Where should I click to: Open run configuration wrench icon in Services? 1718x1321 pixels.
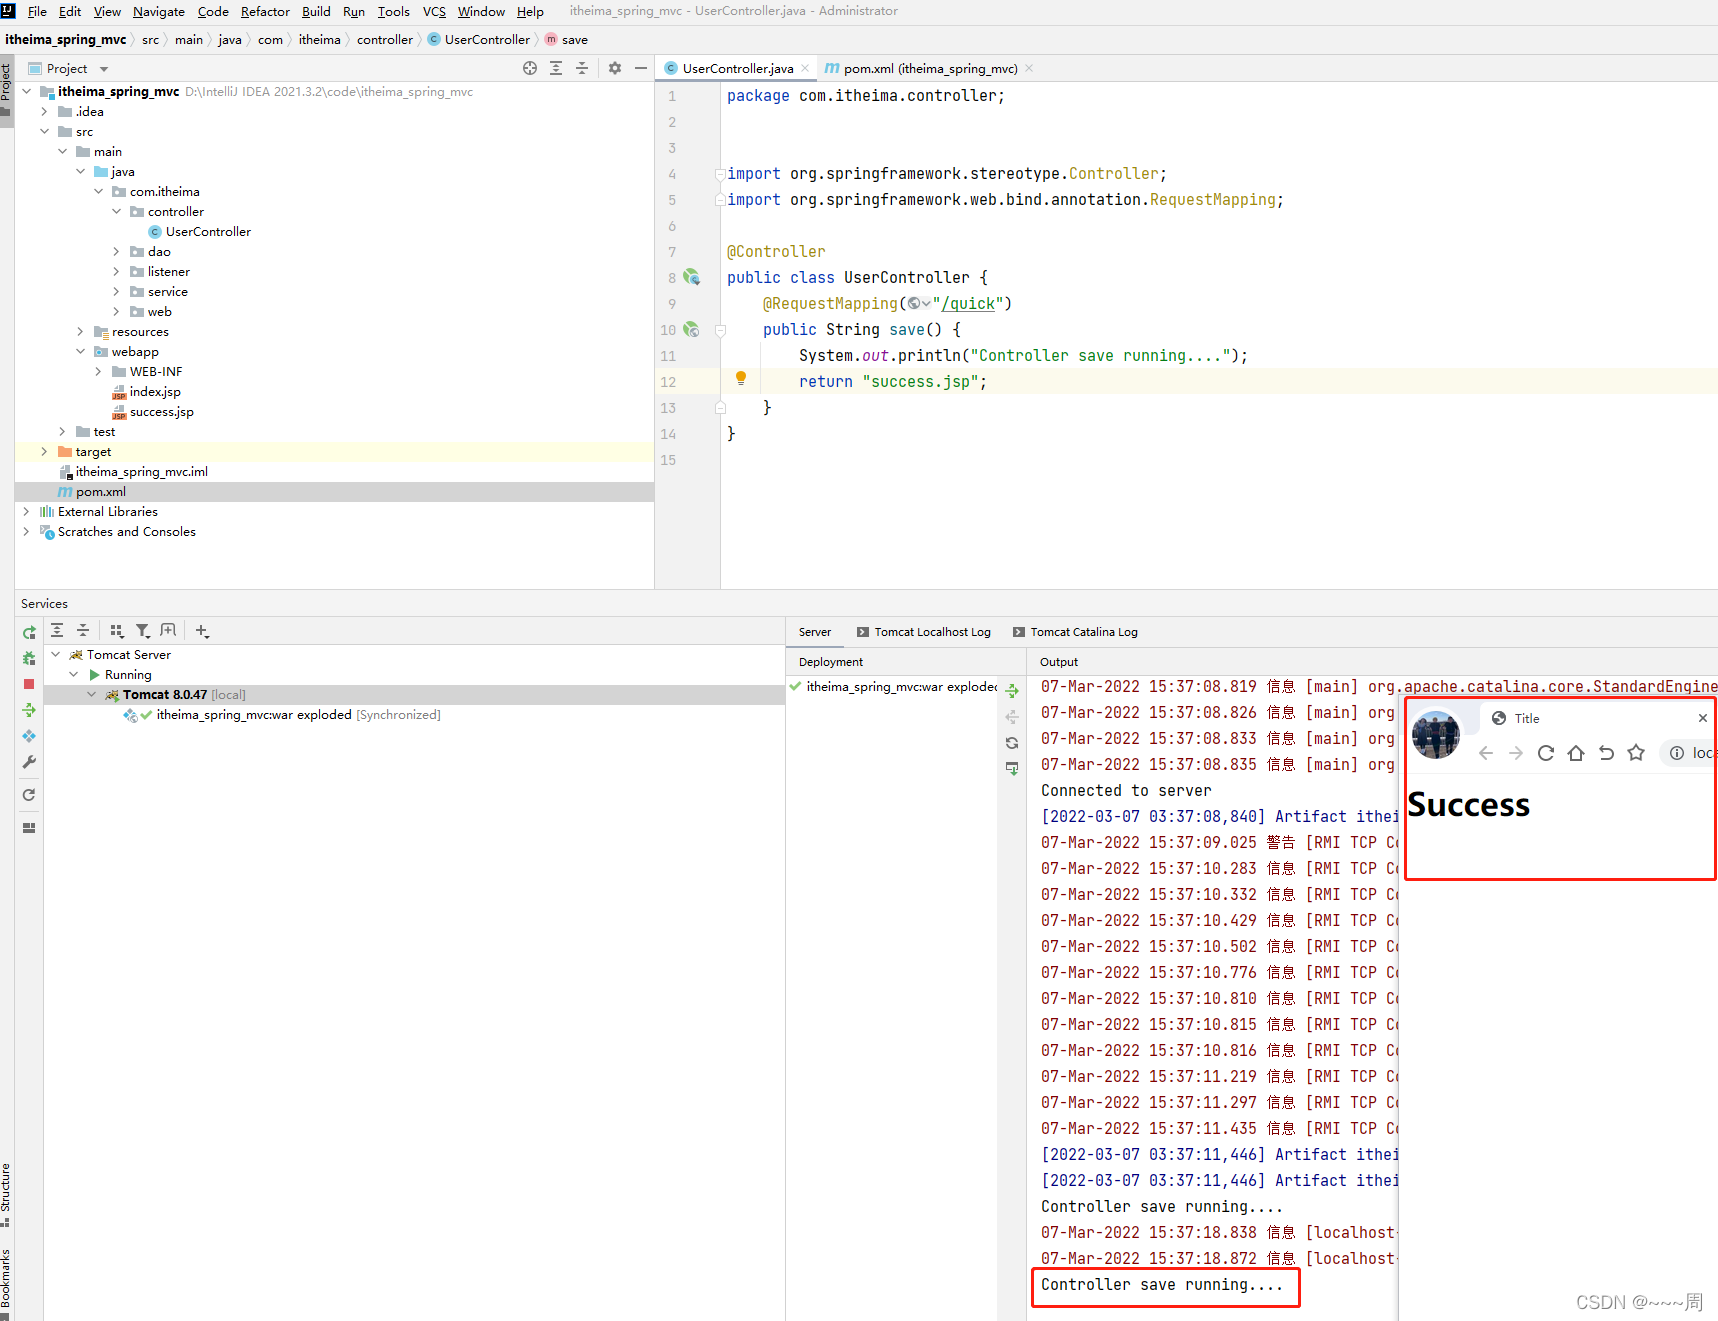pos(29,762)
